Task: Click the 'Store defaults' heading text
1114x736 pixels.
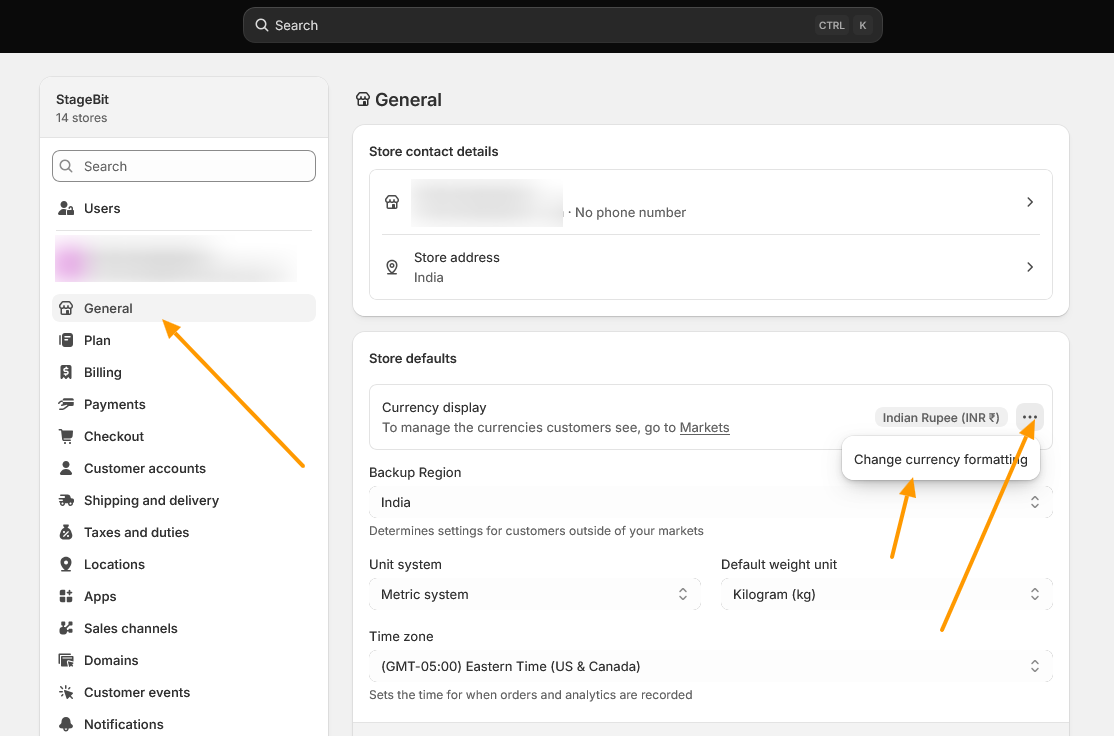Action: [x=413, y=359]
